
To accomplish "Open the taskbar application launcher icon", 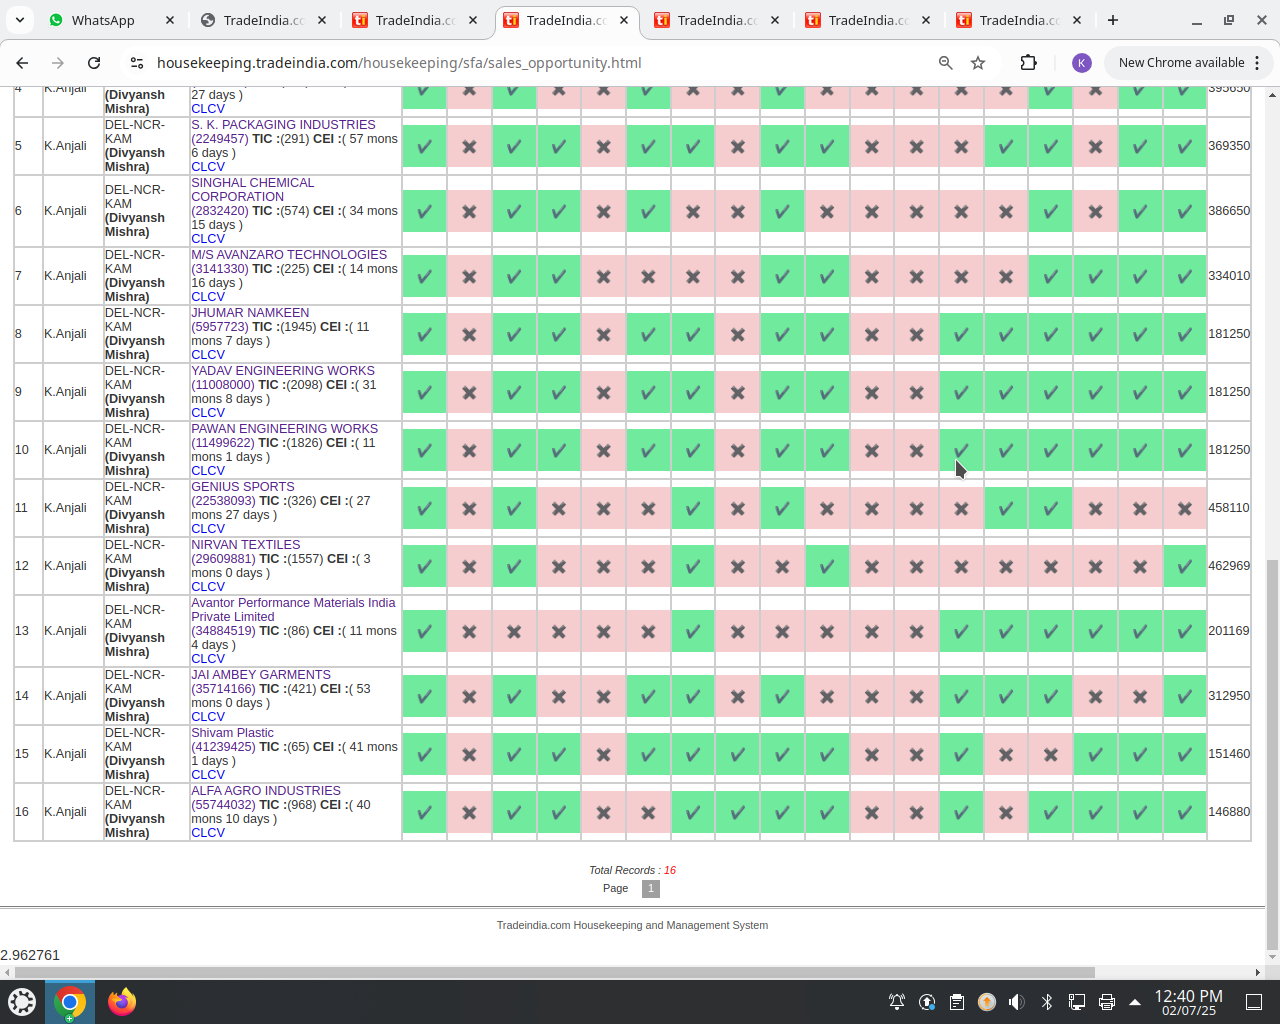I will (22, 1002).
